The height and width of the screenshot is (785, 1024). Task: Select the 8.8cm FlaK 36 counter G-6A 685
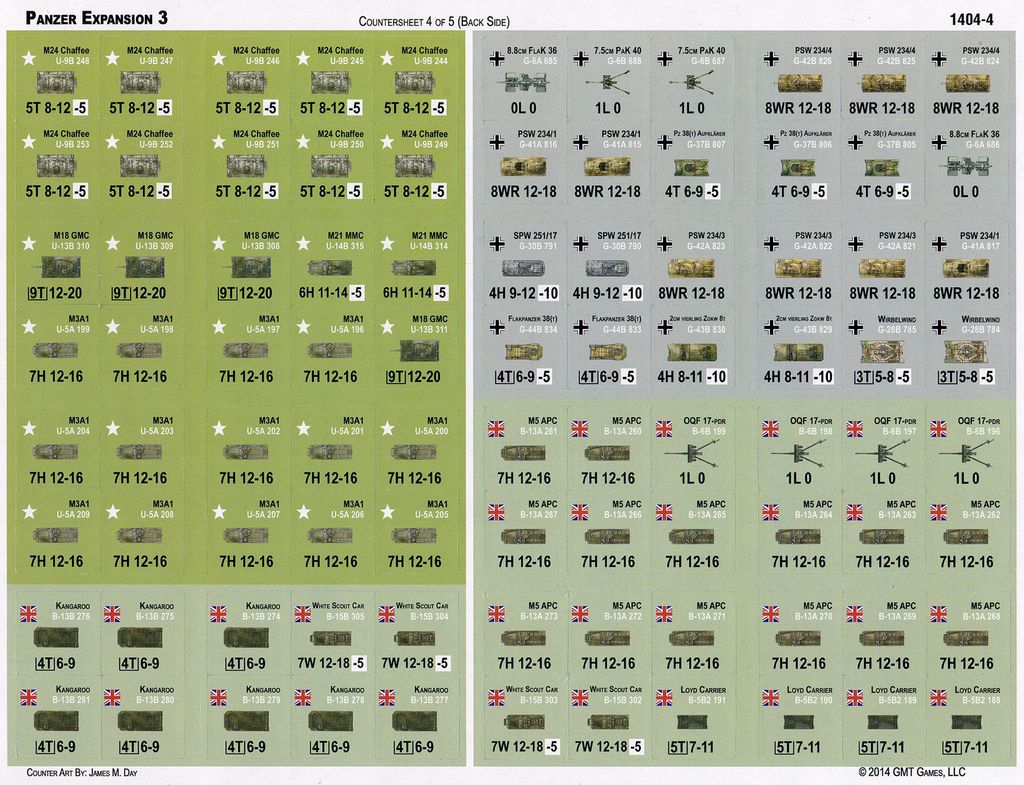pyautogui.click(x=524, y=82)
